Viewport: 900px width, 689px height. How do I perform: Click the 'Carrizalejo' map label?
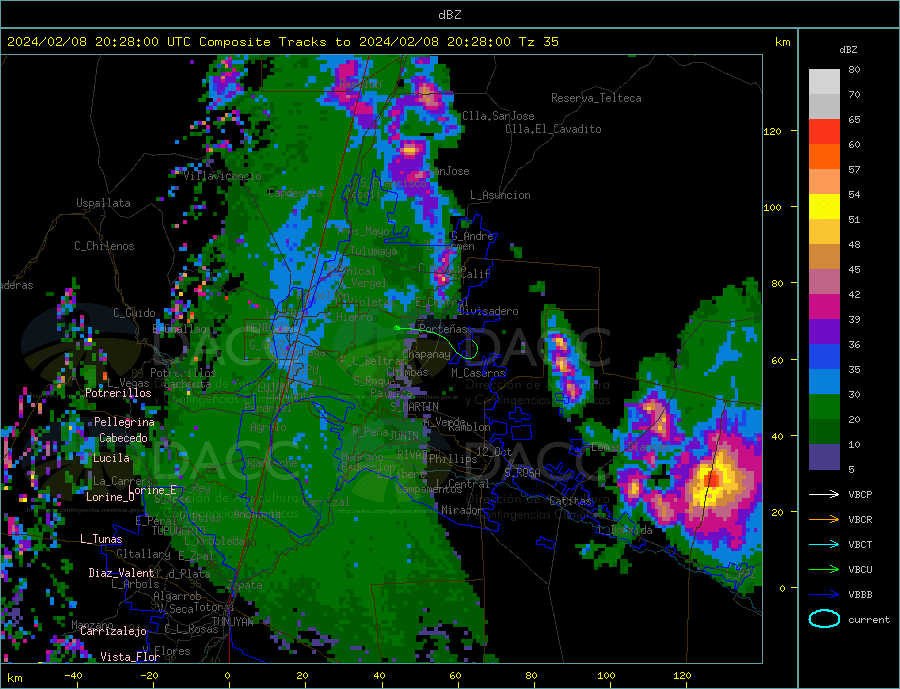tap(113, 631)
